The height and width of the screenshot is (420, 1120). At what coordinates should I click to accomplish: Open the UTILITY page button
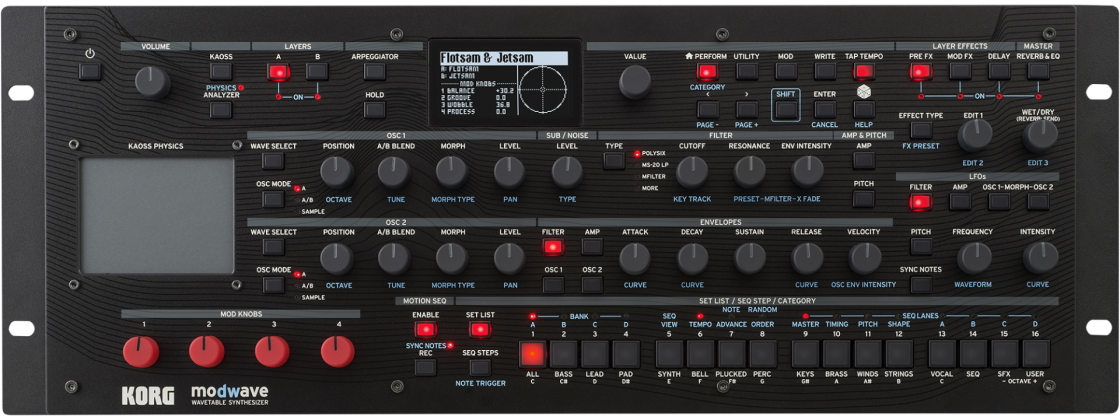click(x=747, y=71)
